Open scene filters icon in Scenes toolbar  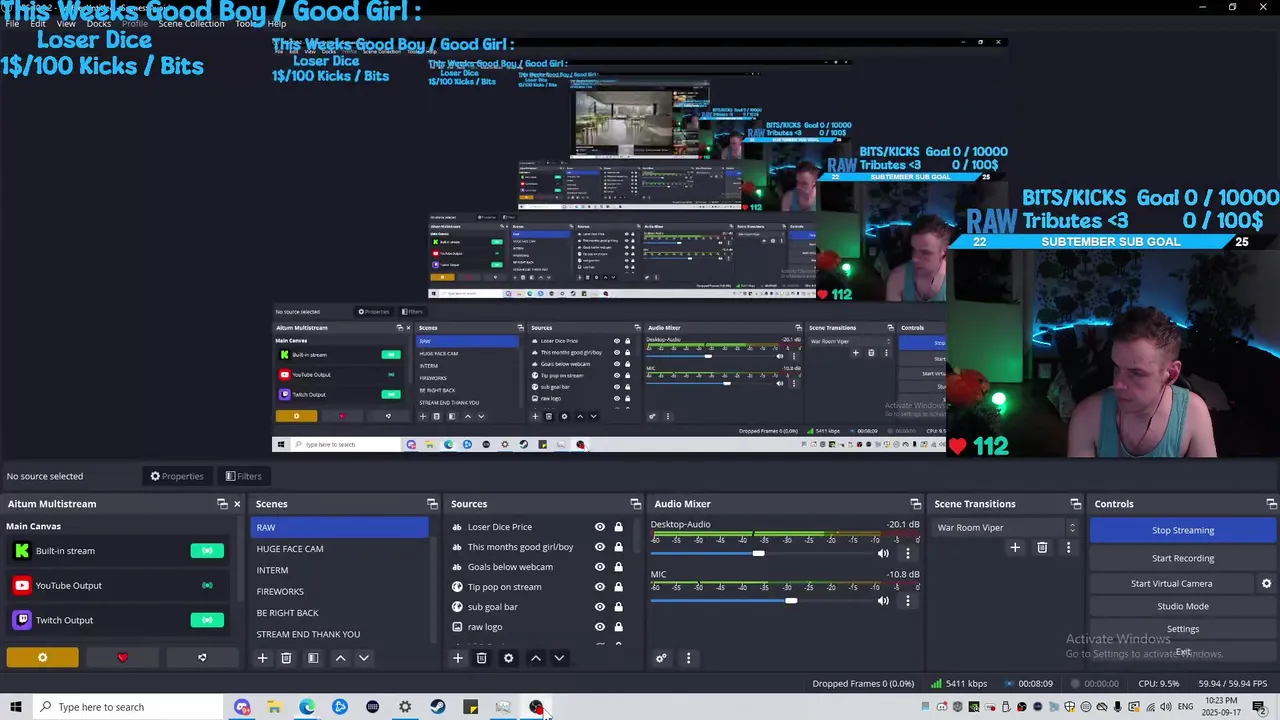[x=313, y=658]
